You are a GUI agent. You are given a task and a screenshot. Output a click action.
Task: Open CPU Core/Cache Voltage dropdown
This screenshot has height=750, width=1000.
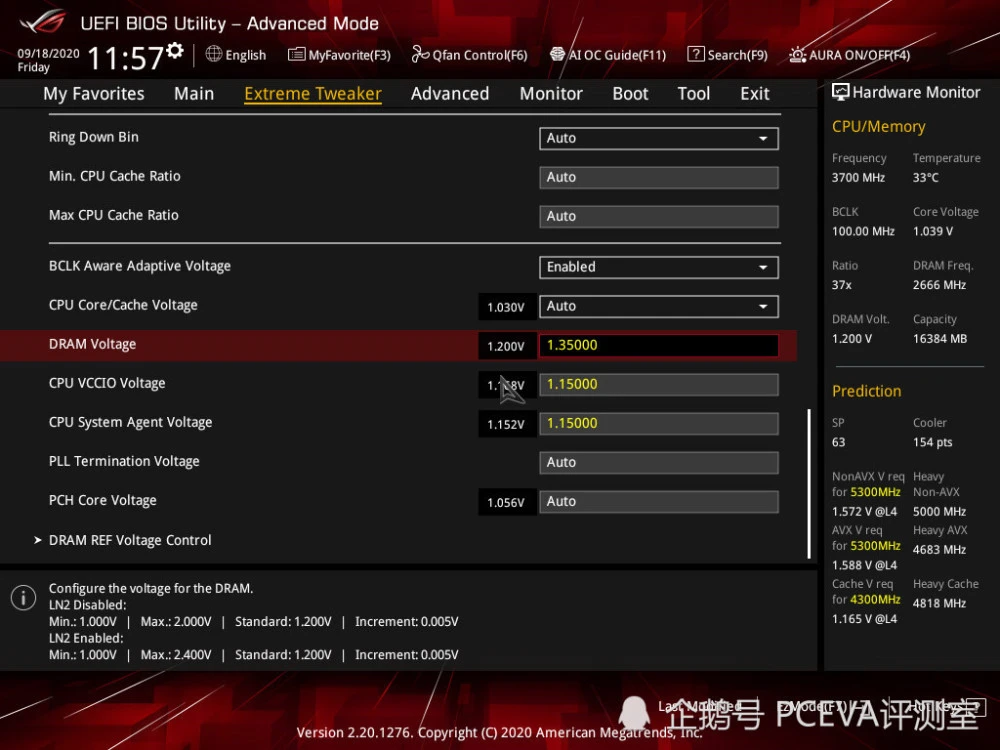point(659,306)
